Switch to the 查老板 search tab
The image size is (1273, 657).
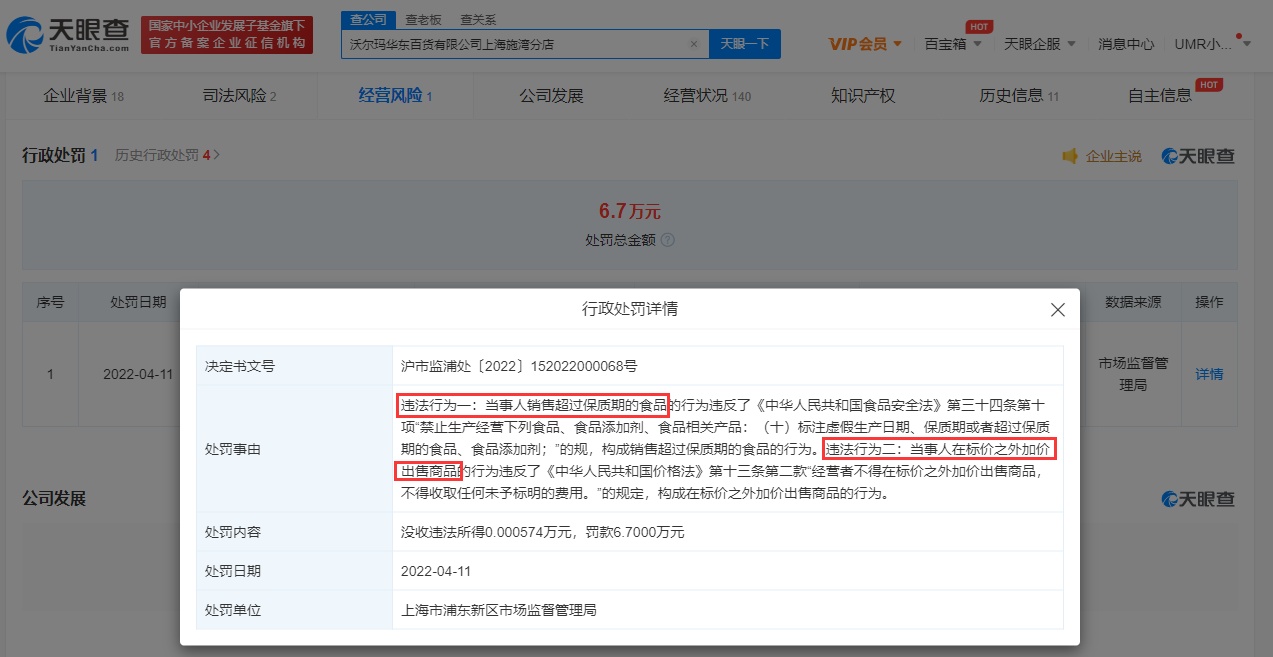425,19
